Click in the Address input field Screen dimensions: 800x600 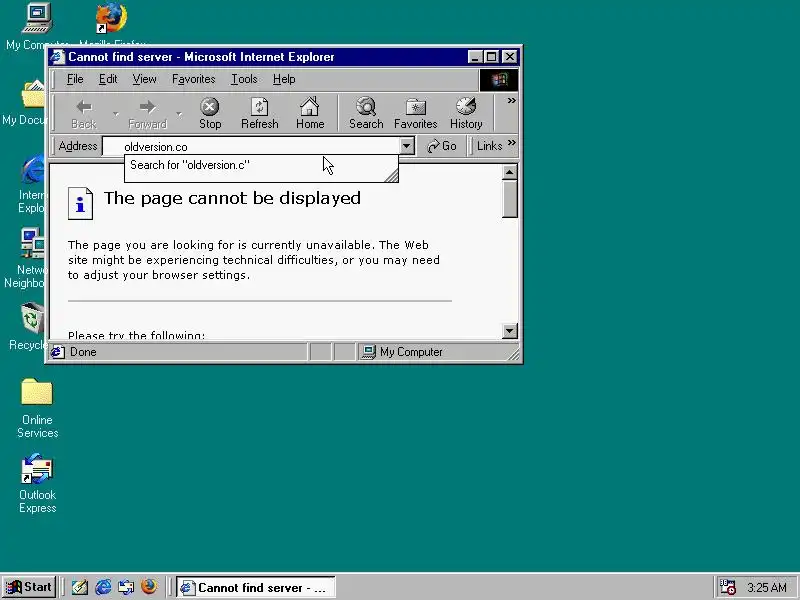point(251,146)
